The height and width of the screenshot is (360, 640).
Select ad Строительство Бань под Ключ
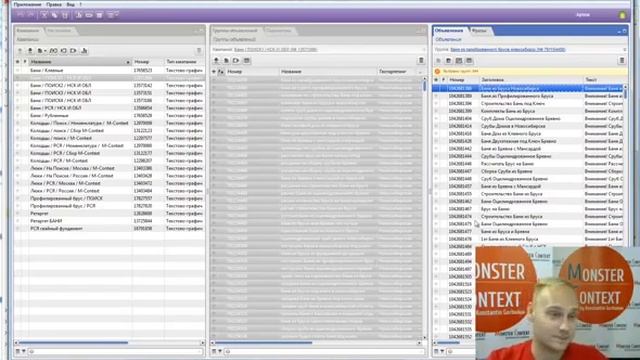click(x=529, y=103)
